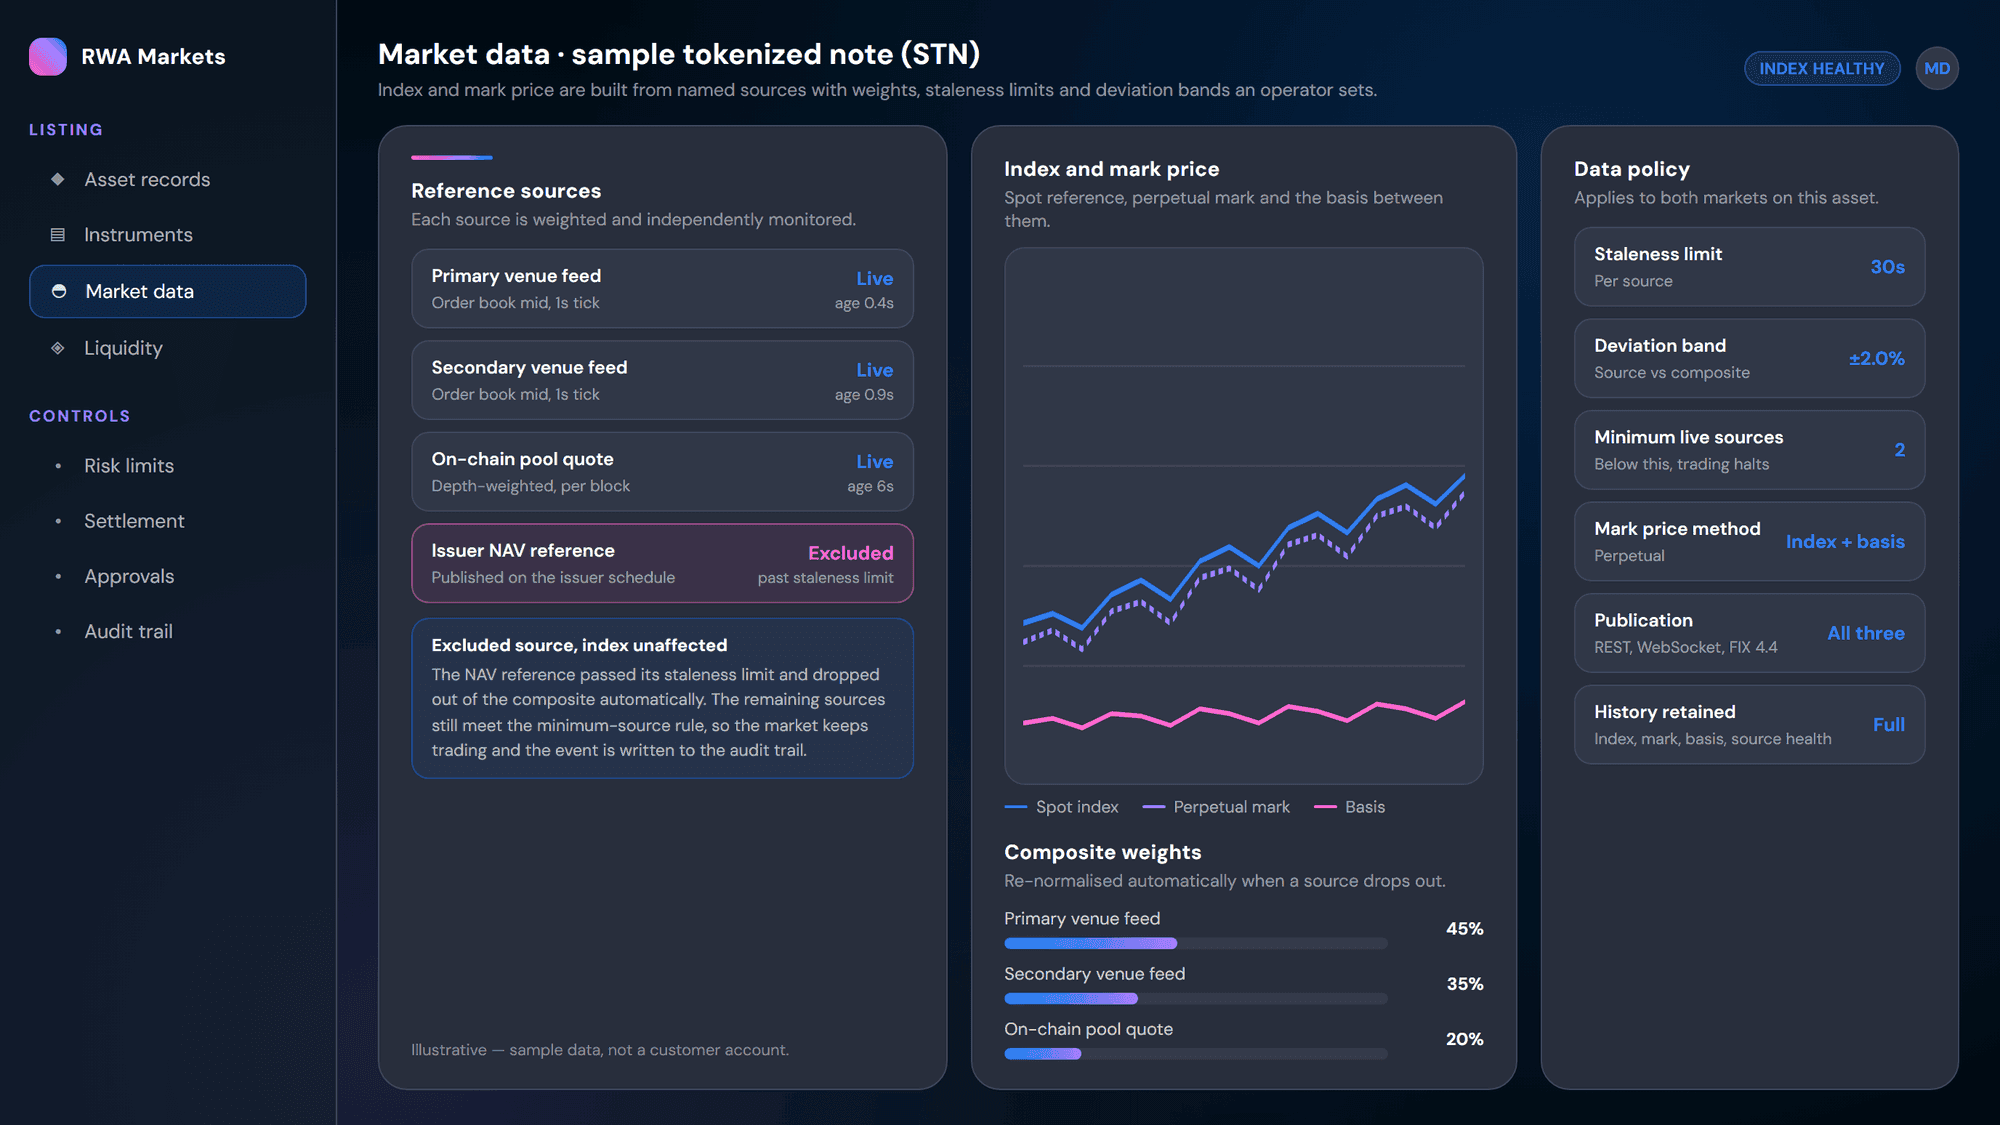The image size is (2000, 1125).
Task: Click the Illustrative sample data footnote
Action: (599, 1050)
